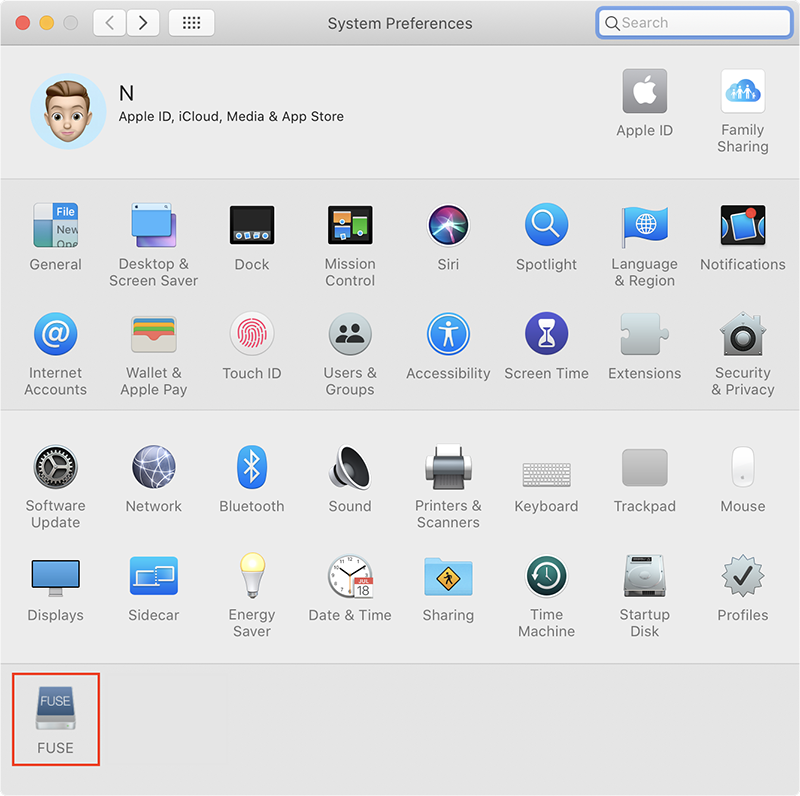
Task: Select the Siri preference pane
Action: tap(448, 225)
